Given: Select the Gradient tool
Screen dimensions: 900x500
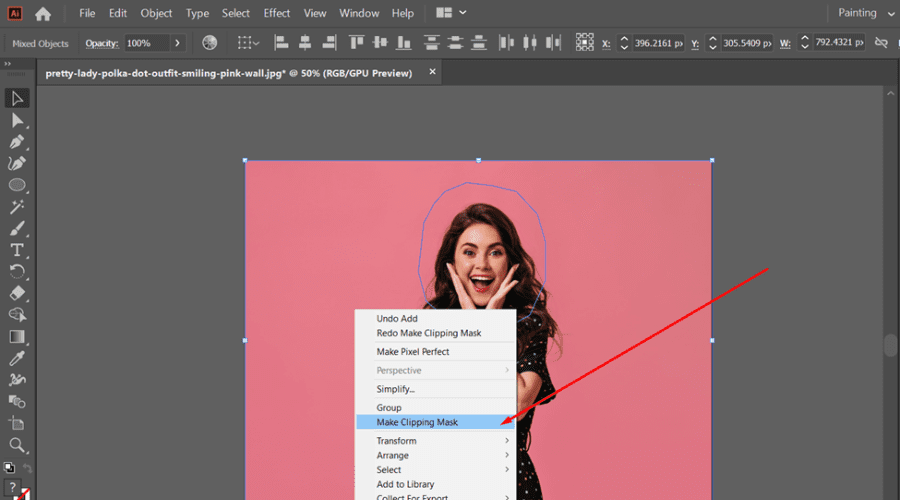Looking at the screenshot, I should (17, 336).
